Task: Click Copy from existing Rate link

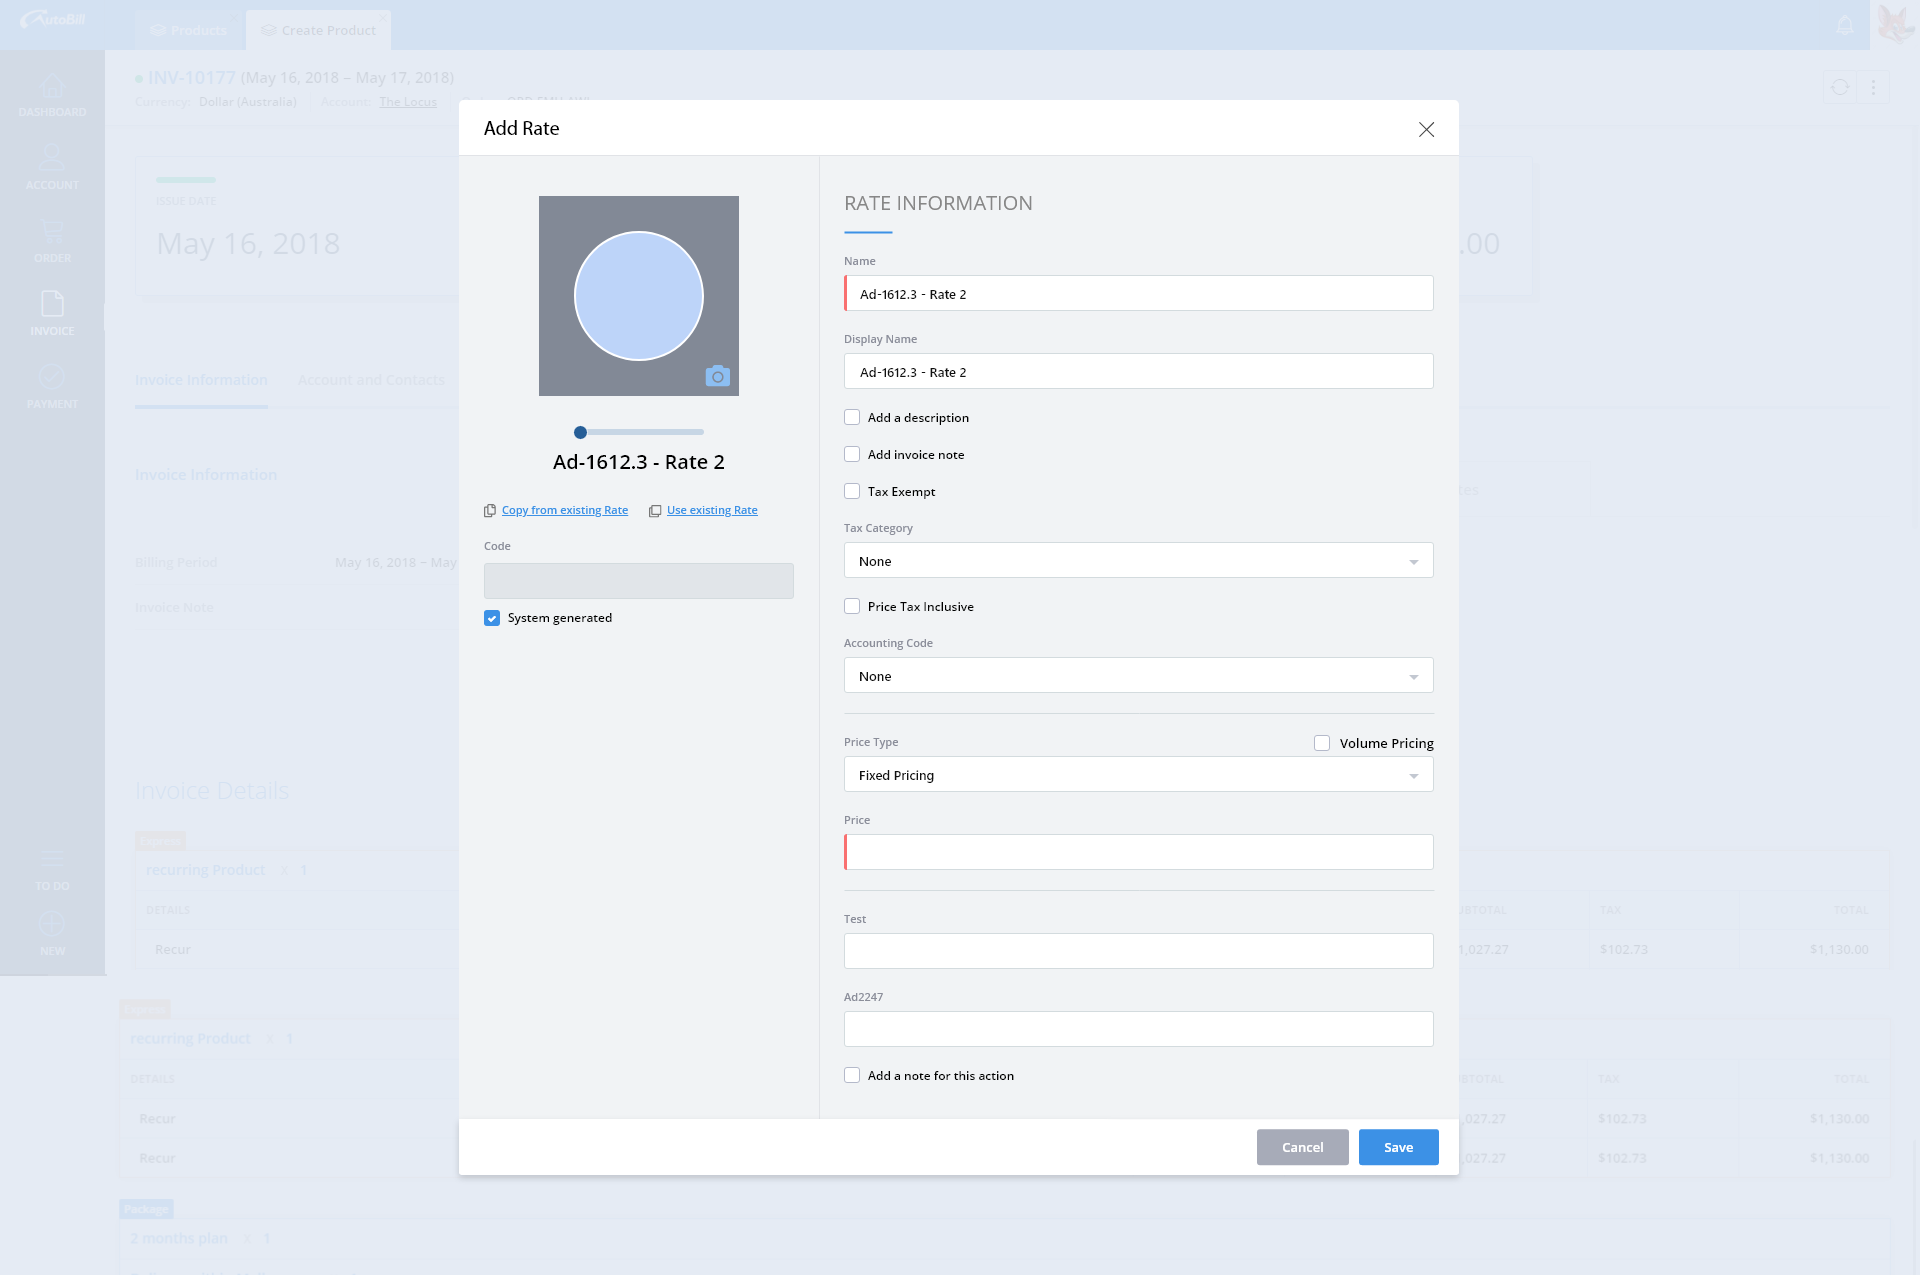Action: click(564, 510)
